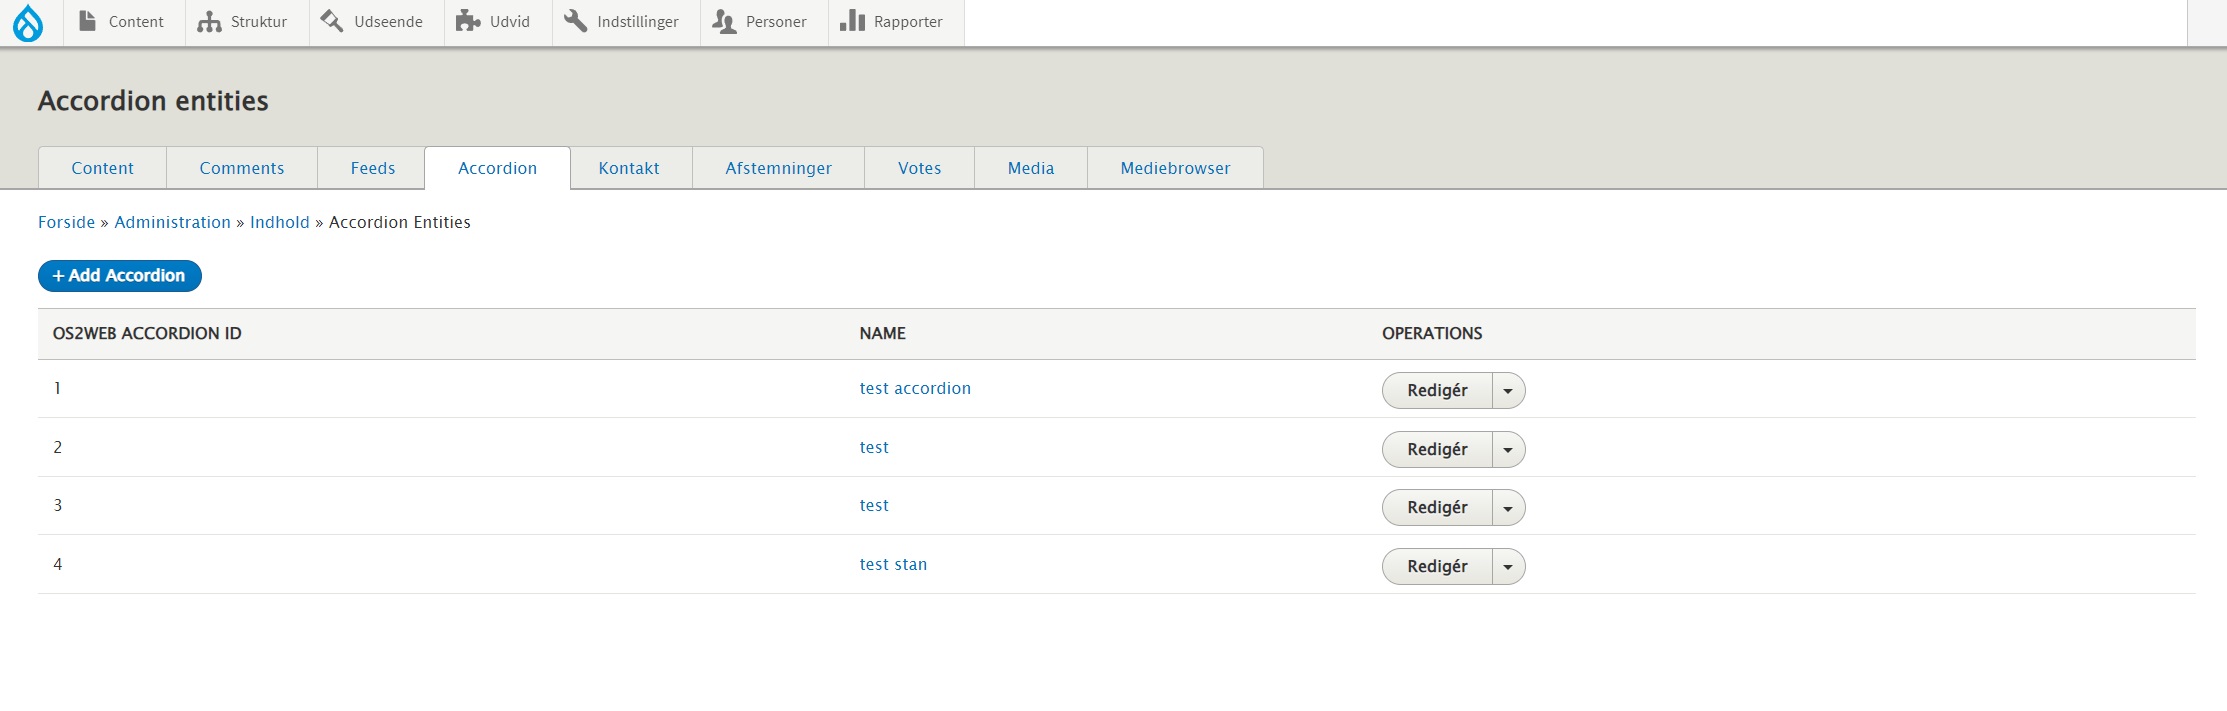This screenshot has width=2227, height=711.
Task: Switch to the Kontakt tab
Action: coord(629,168)
